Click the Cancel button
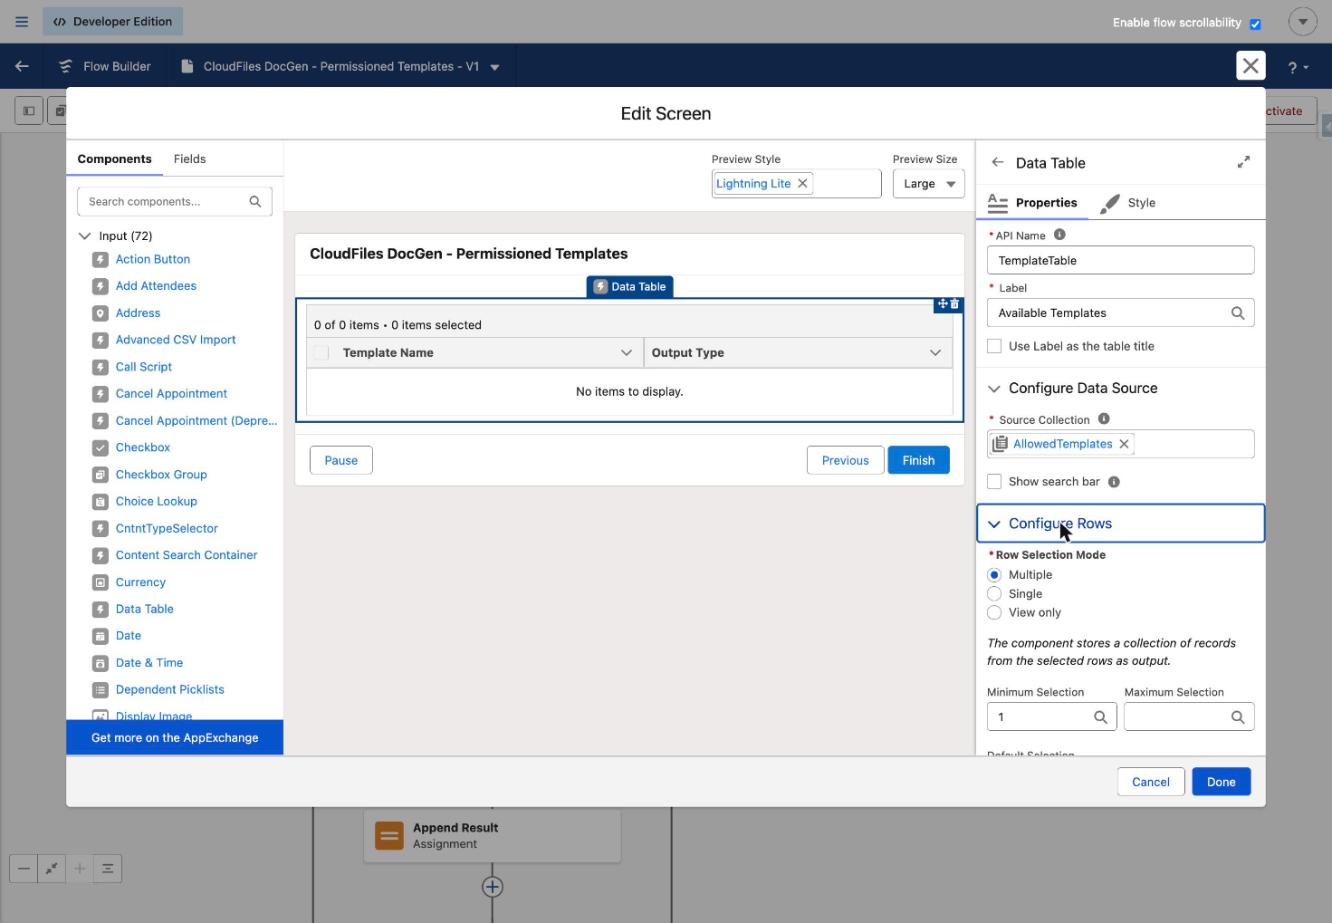This screenshot has height=923, width=1332. [1151, 782]
